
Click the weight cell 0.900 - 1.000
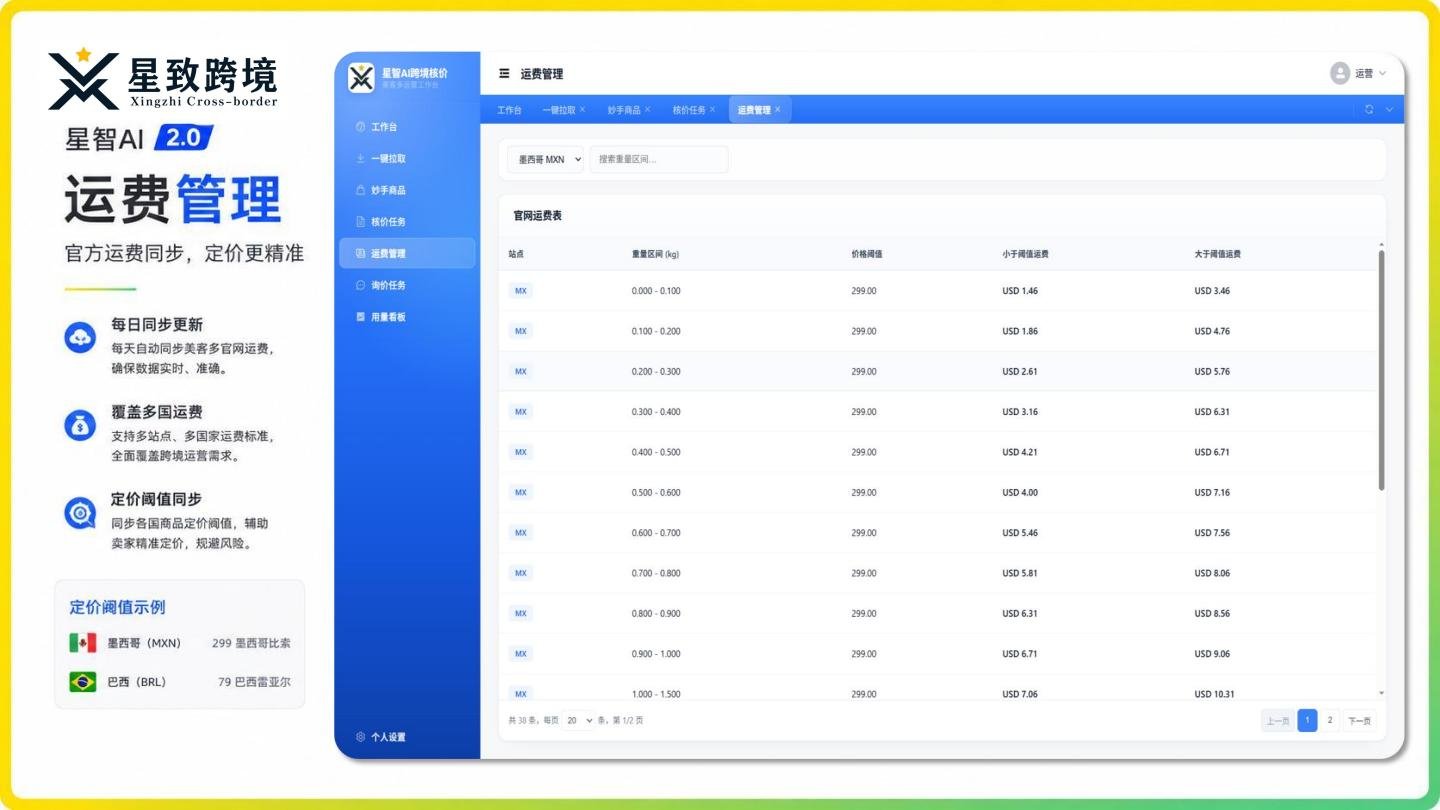click(656, 654)
